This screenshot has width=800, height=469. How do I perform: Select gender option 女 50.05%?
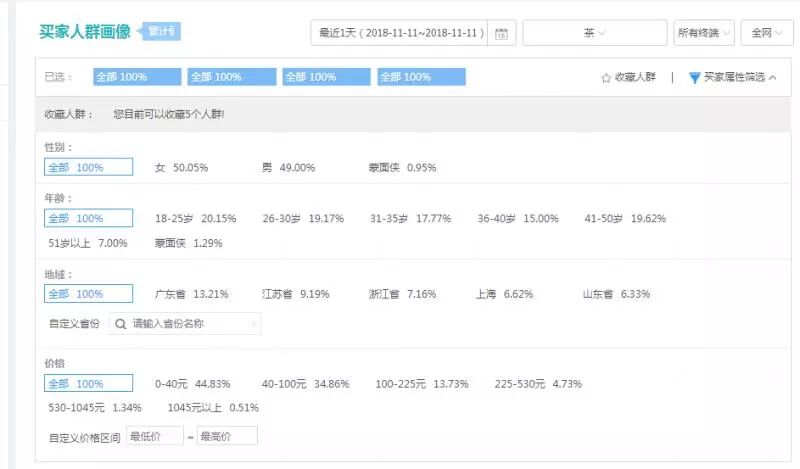[182, 167]
